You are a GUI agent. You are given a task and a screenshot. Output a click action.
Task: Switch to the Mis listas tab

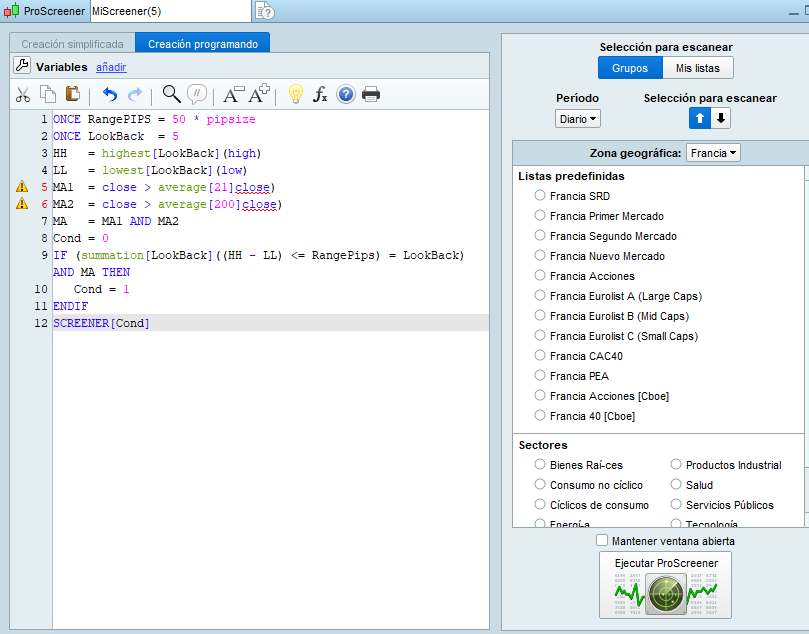(697, 68)
